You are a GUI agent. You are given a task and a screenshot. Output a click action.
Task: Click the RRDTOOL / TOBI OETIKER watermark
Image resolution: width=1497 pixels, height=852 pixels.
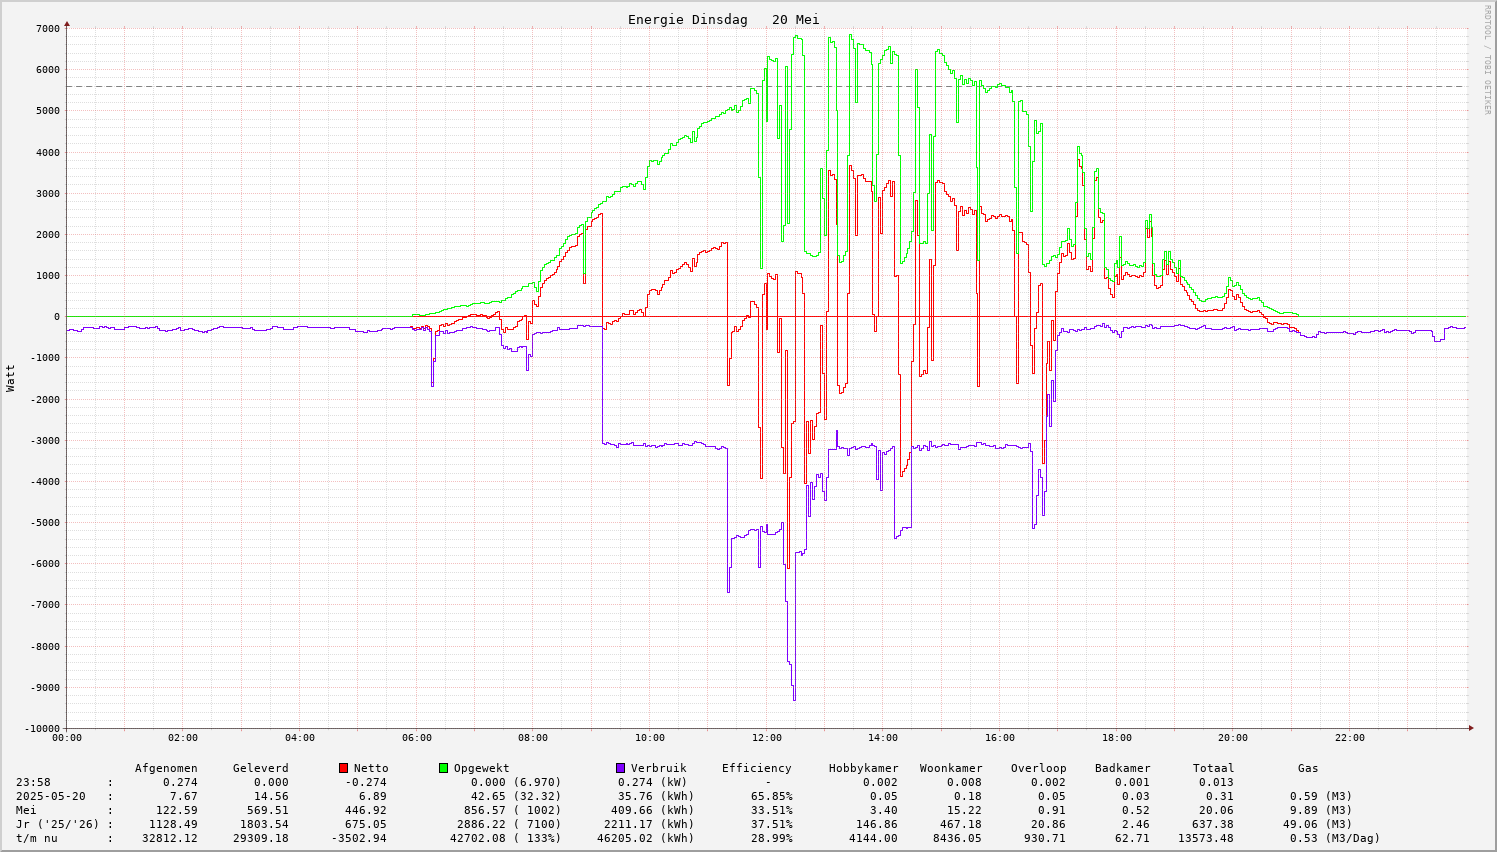pos(1487,59)
